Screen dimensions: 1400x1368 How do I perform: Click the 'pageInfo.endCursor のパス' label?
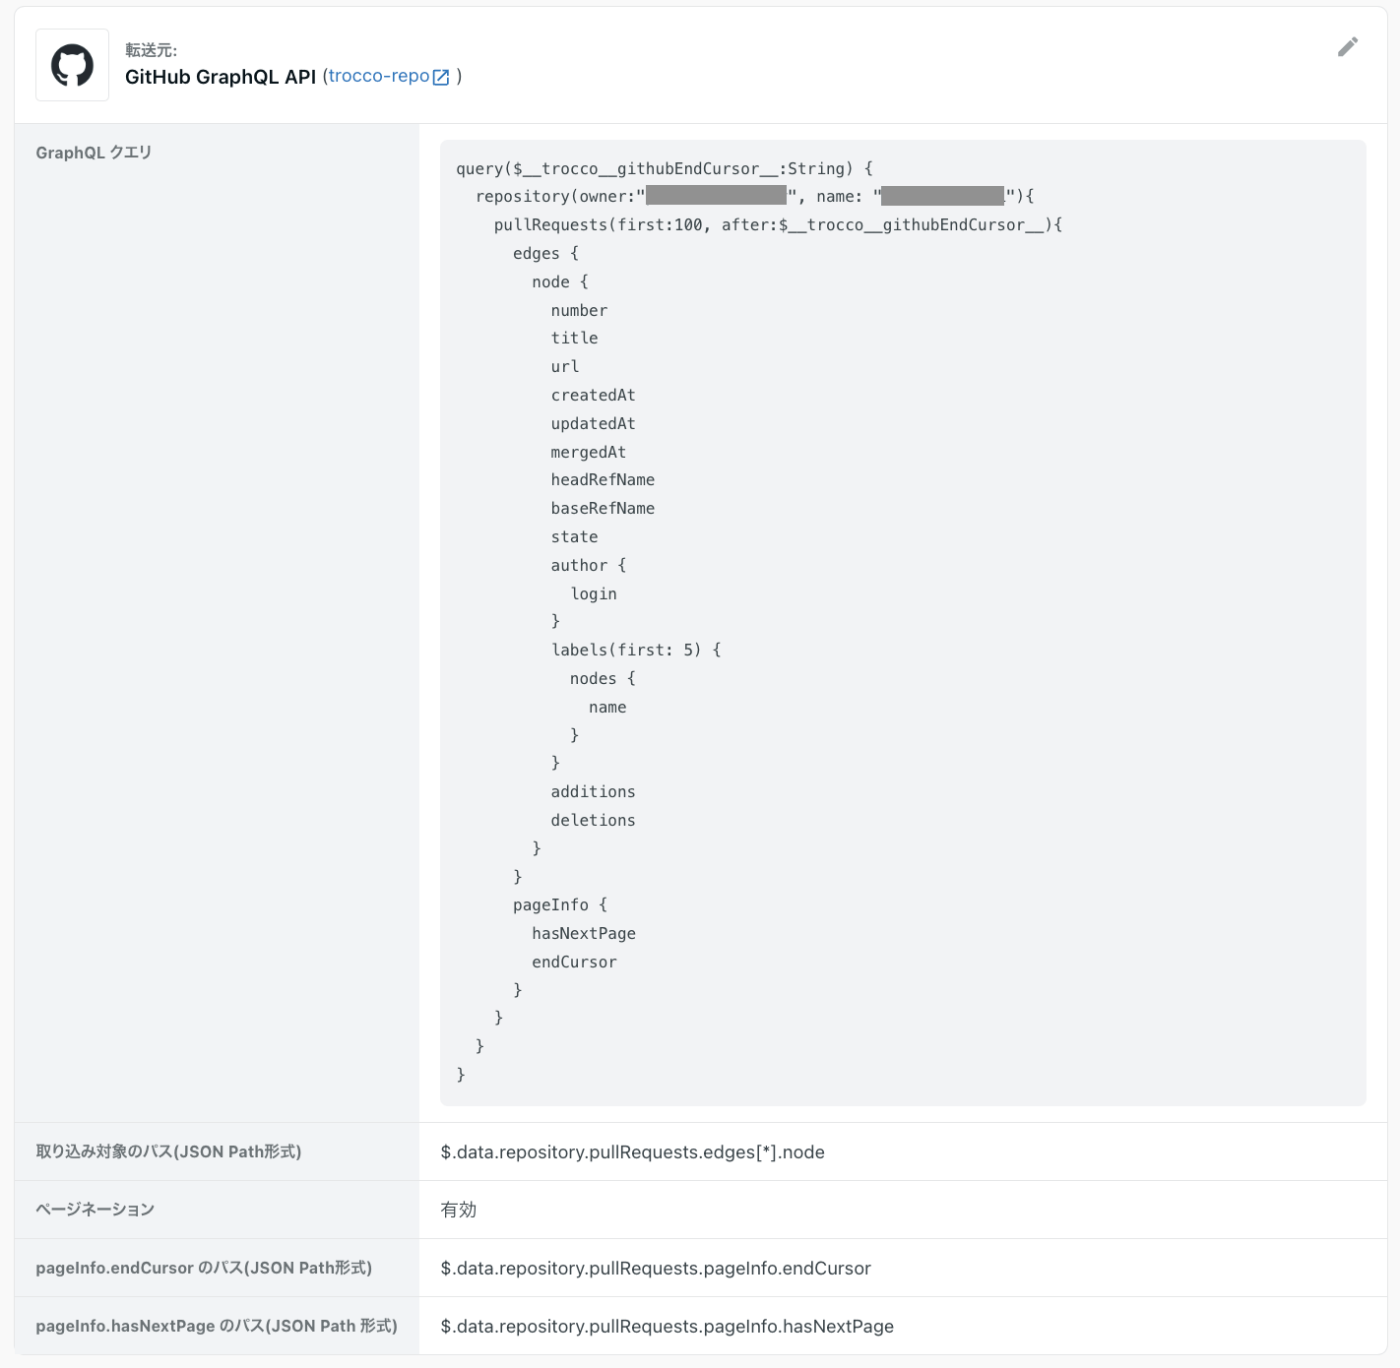204,1267
